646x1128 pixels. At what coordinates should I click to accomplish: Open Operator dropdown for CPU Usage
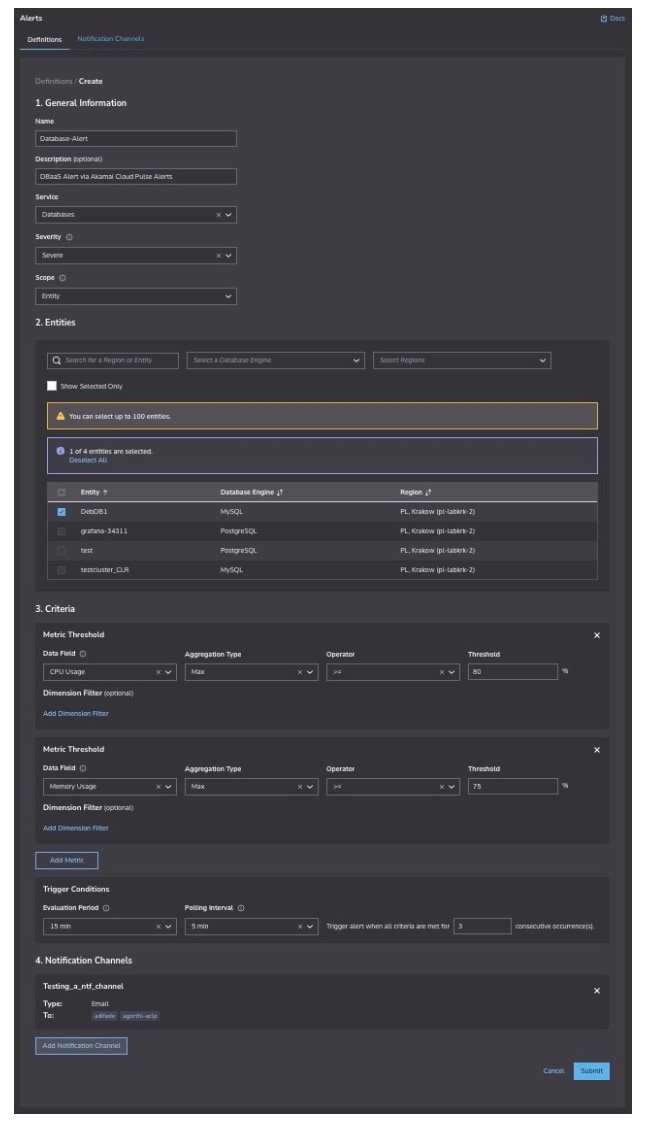tap(452, 672)
